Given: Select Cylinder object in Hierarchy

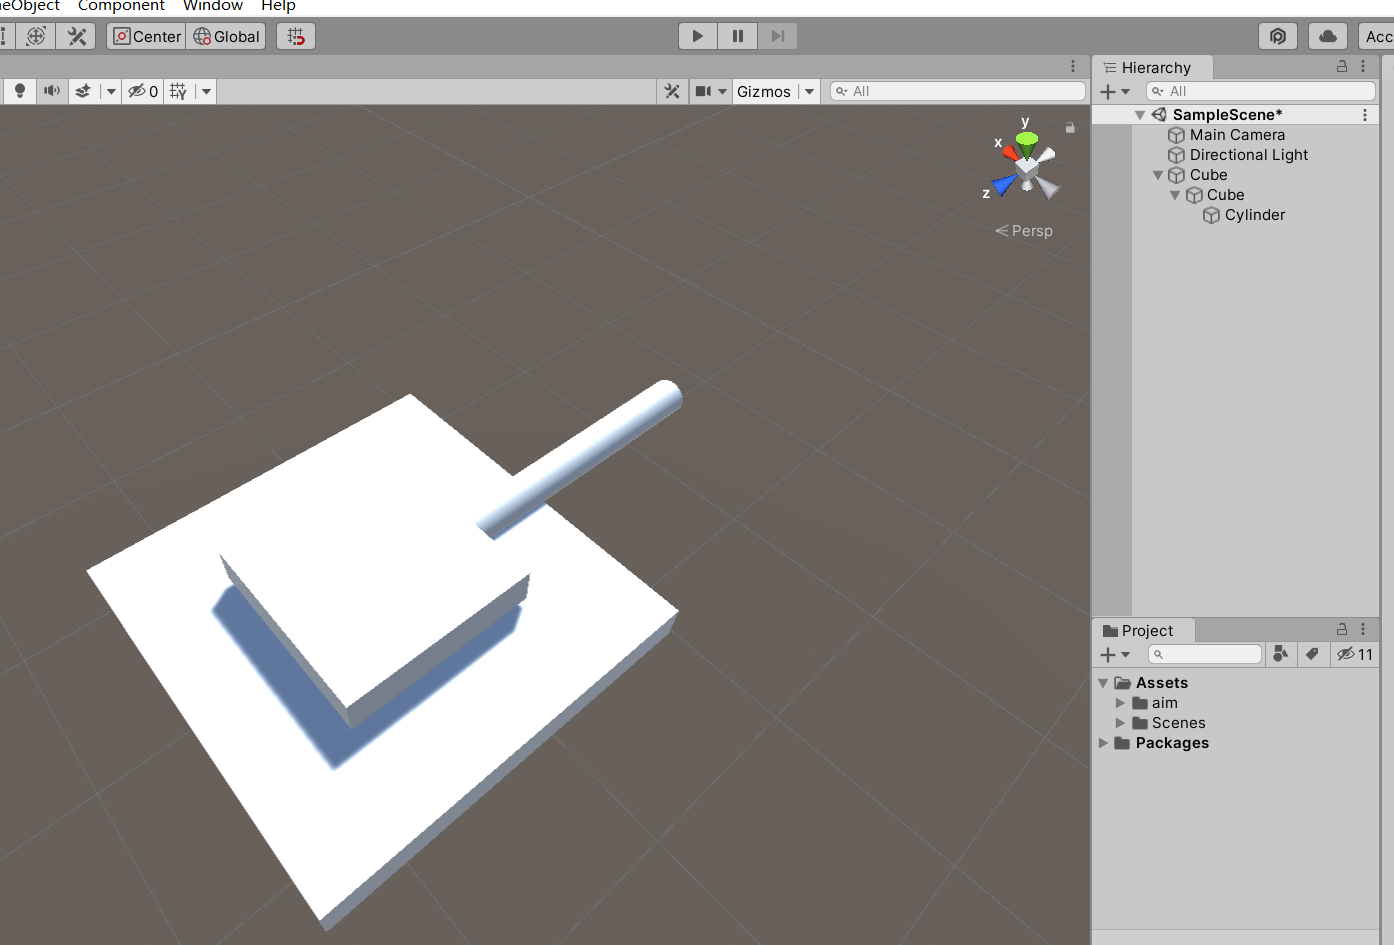Looking at the screenshot, I should point(1254,215).
